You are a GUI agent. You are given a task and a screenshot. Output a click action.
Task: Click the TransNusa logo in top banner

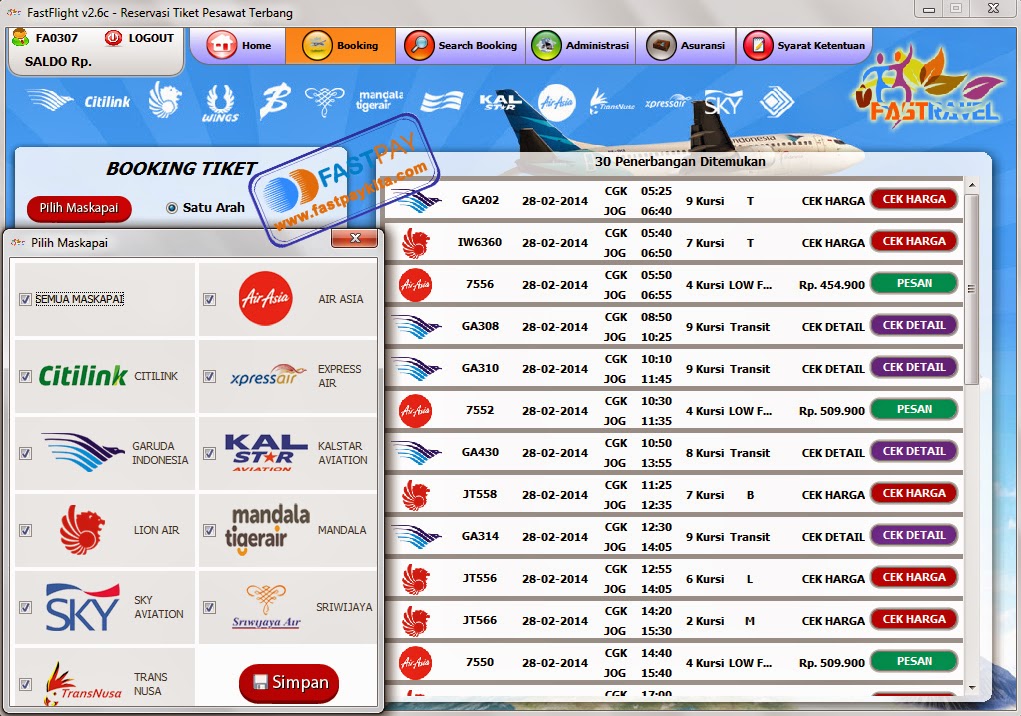[x=611, y=102]
